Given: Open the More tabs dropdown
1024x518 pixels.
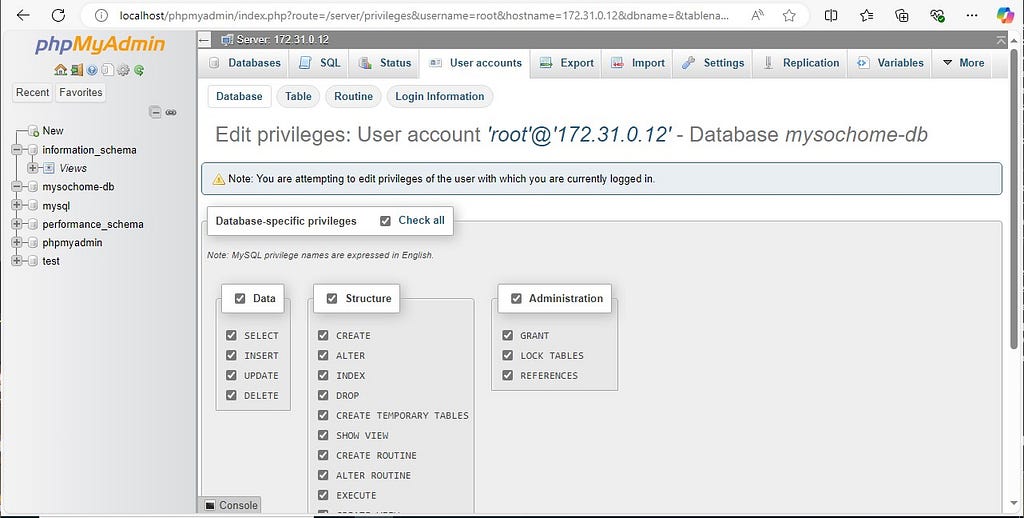Looking at the screenshot, I should tap(963, 63).
